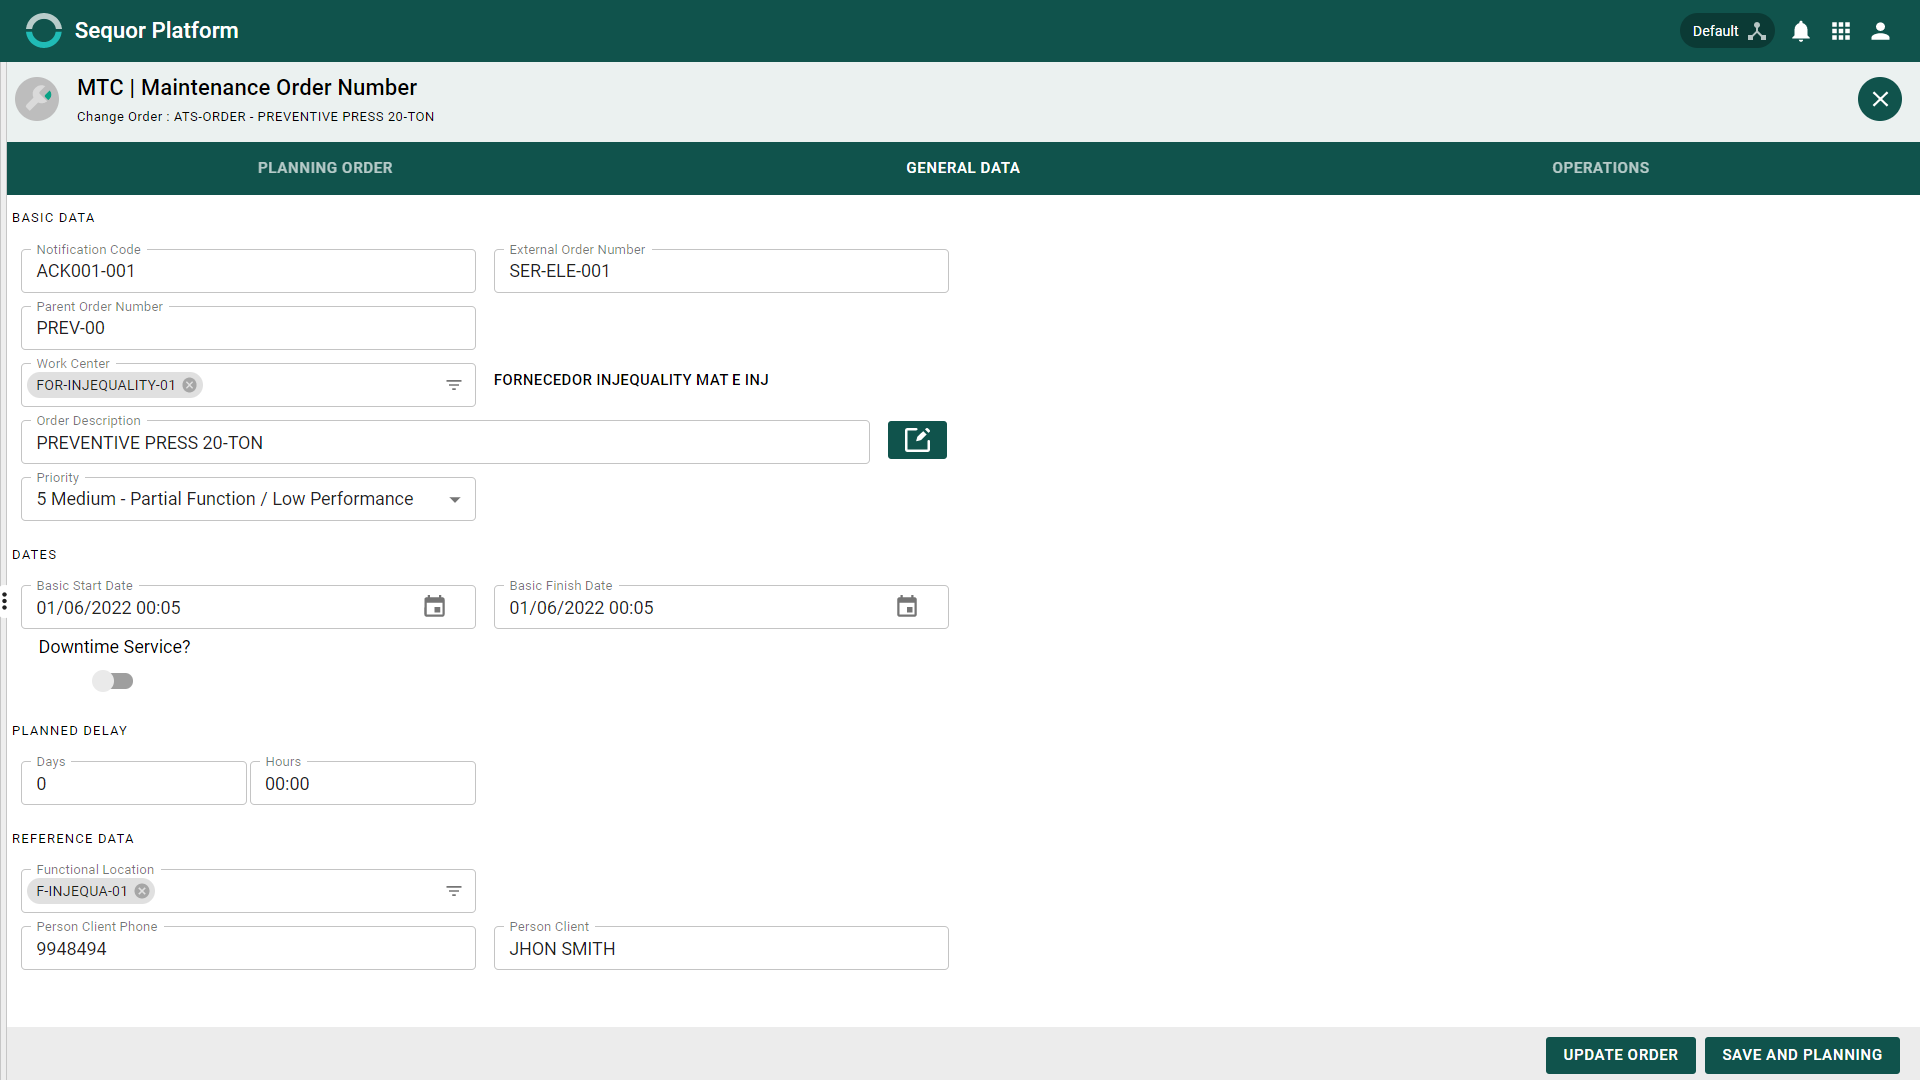Click the maintenance wrench icon

point(37,99)
